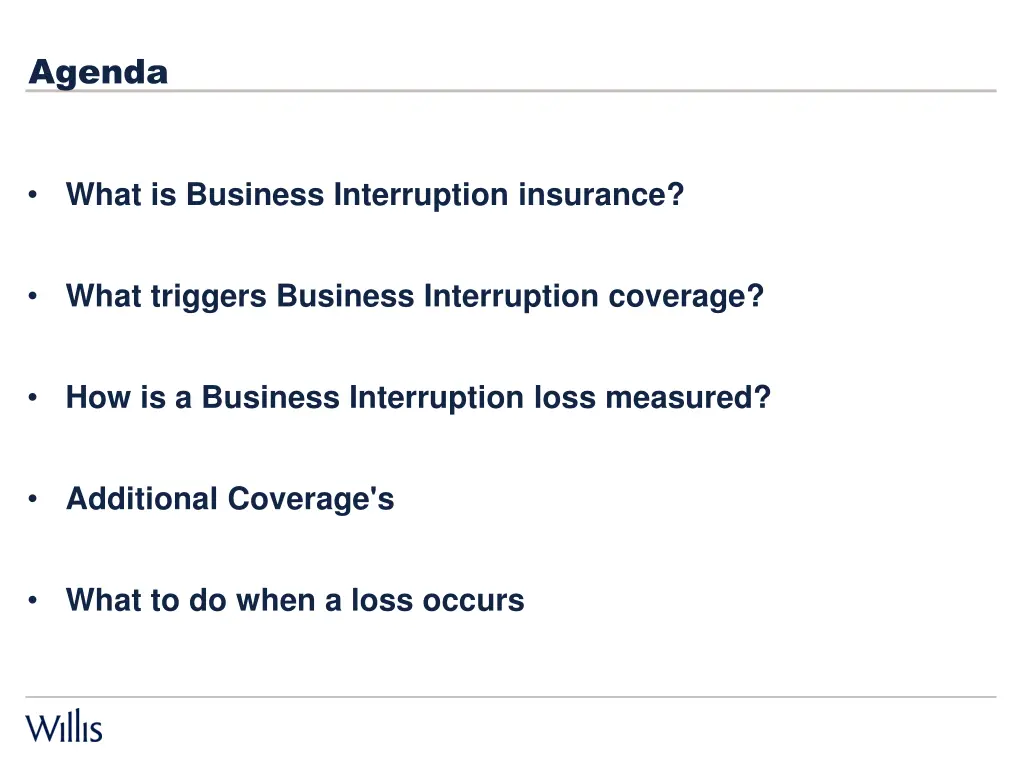Screen dimensions: 1024x768
Task: Click the word 'insurance?' in first bullet
Action: pyautogui.click(x=601, y=195)
